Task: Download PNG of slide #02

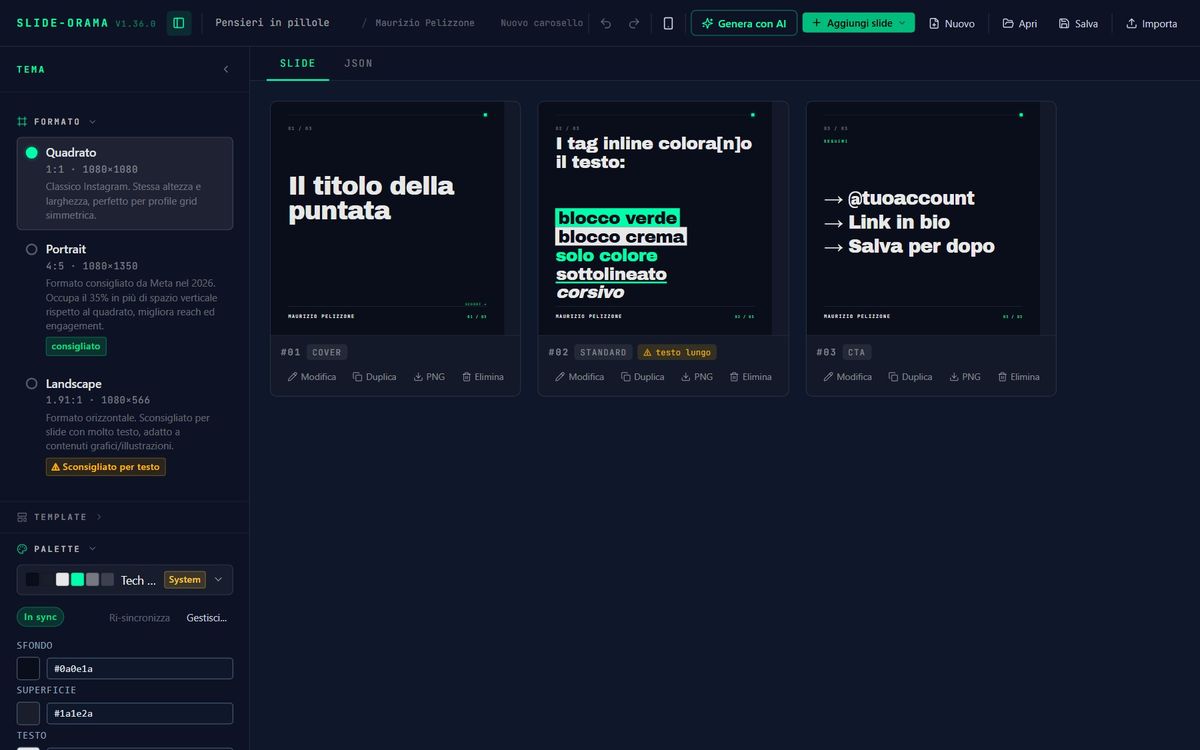Action: (x=696, y=377)
